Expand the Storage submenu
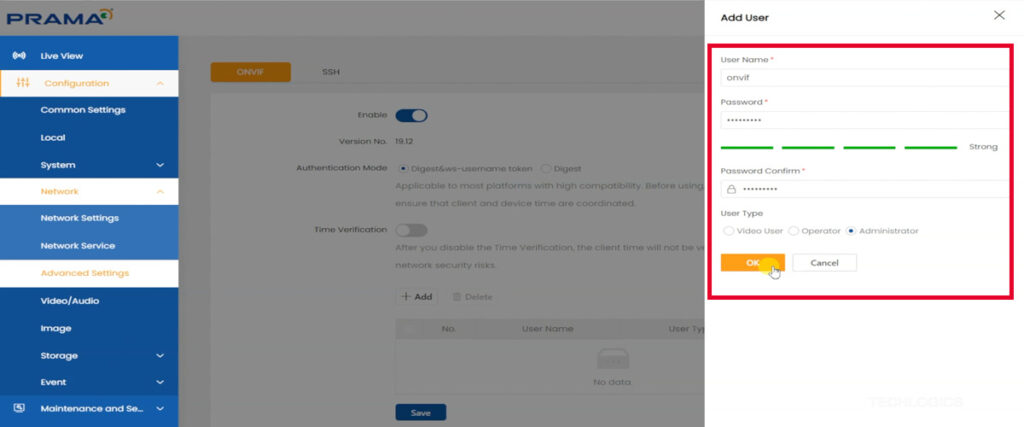Image resolution: width=1024 pixels, height=427 pixels. pyautogui.click(x=160, y=355)
